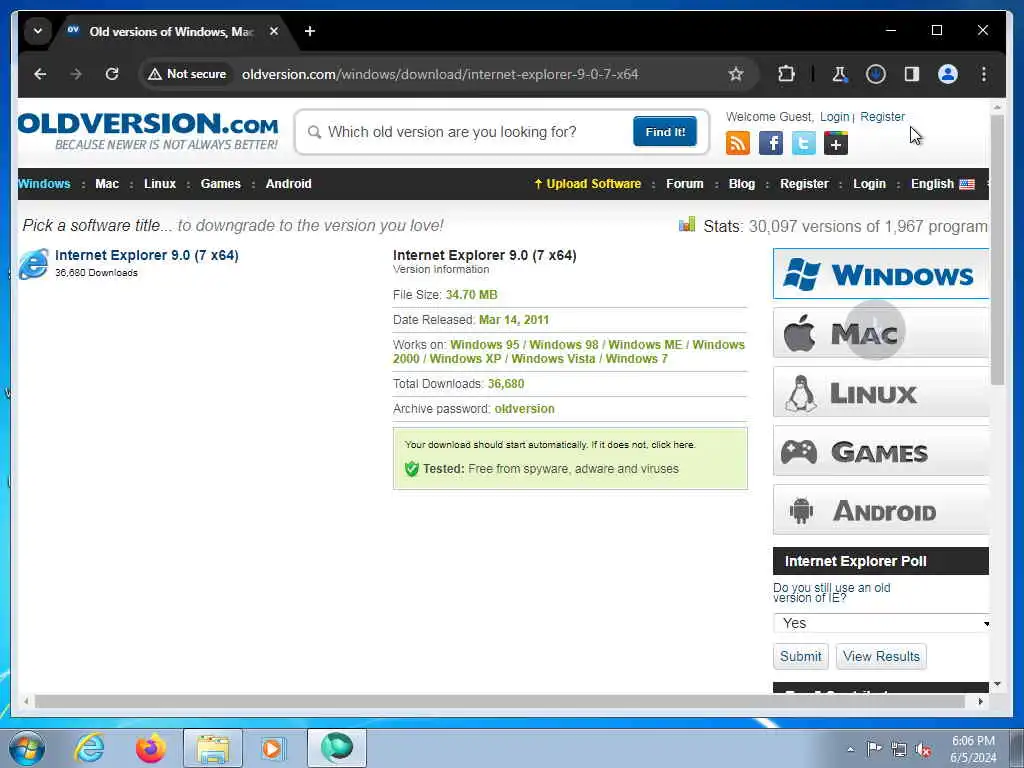Image resolution: width=1024 pixels, height=768 pixels.
Task: Open the poll answer dropdown showing Yes
Action: click(x=881, y=623)
